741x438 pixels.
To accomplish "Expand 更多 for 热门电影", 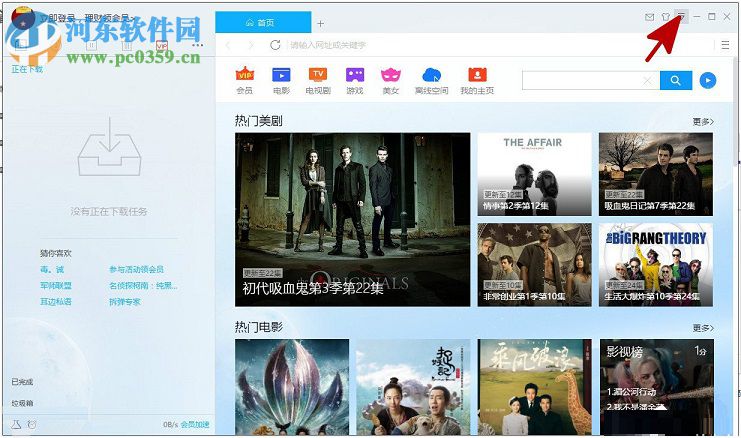I will pos(703,328).
